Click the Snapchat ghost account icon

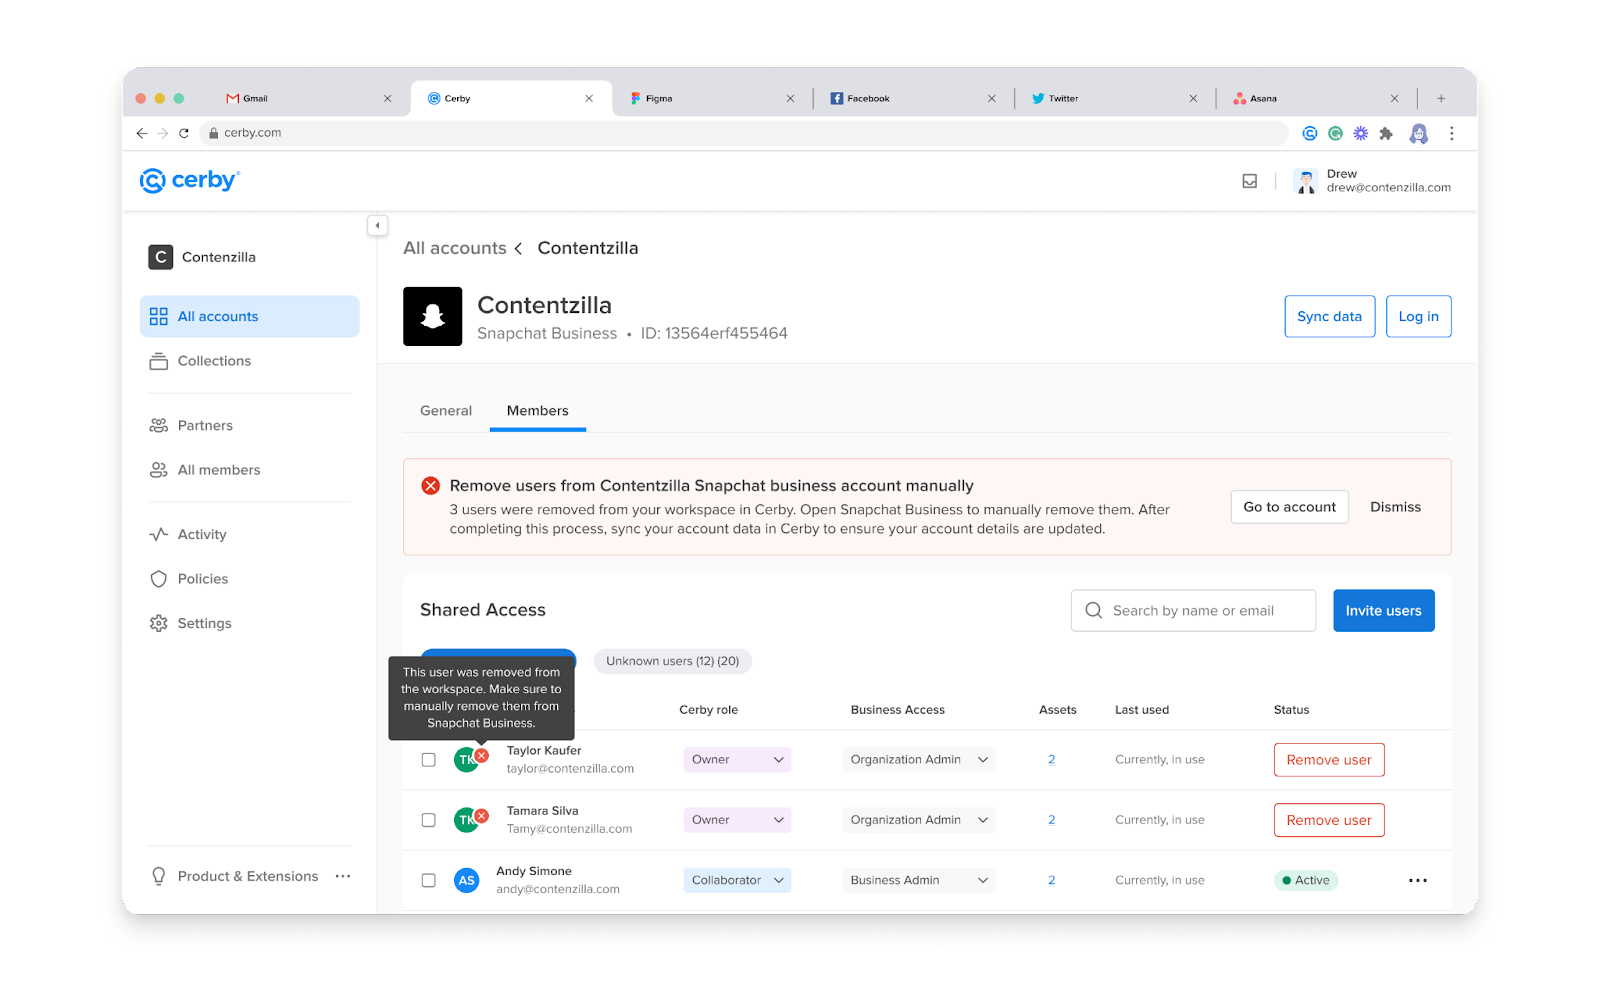pyautogui.click(x=432, y=316)
